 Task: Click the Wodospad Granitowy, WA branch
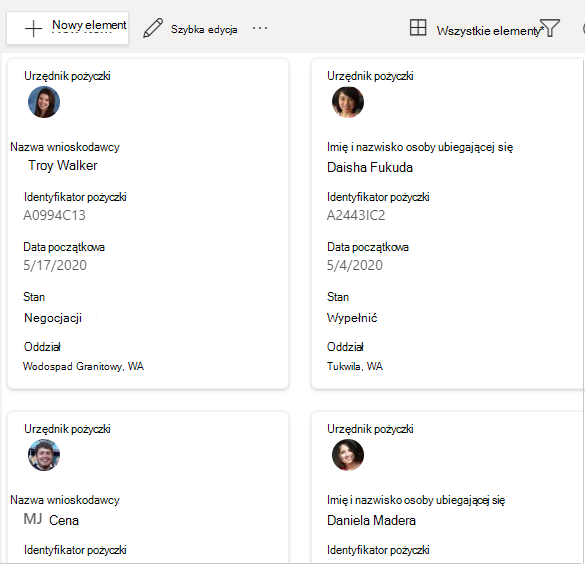pyautogui.click(x=83, y=366)
